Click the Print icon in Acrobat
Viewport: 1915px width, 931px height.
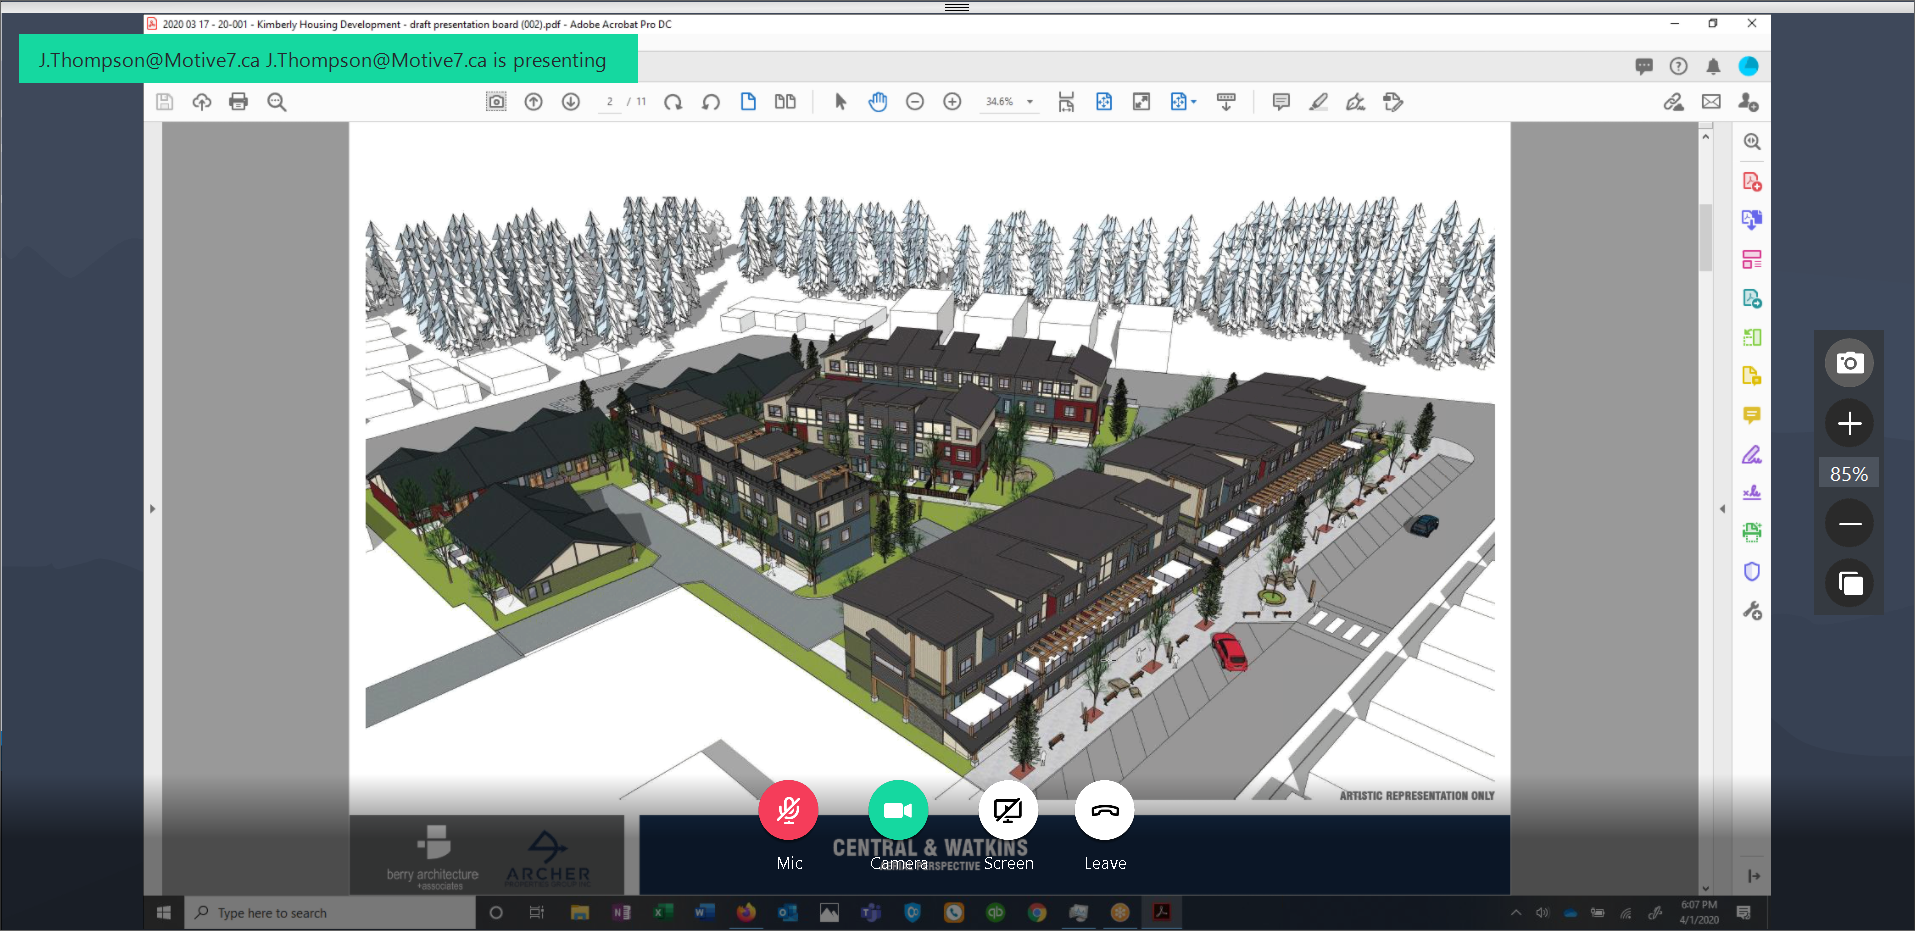tap(238, 102)
